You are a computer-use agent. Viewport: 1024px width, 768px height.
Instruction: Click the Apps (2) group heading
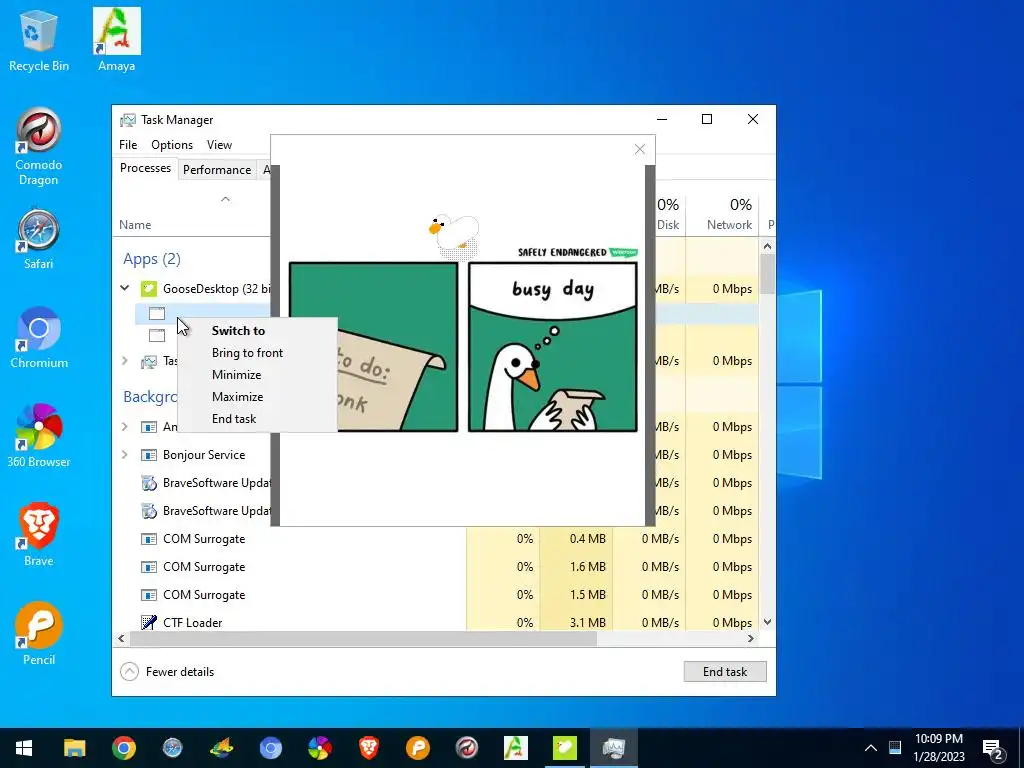coord(152,259)
